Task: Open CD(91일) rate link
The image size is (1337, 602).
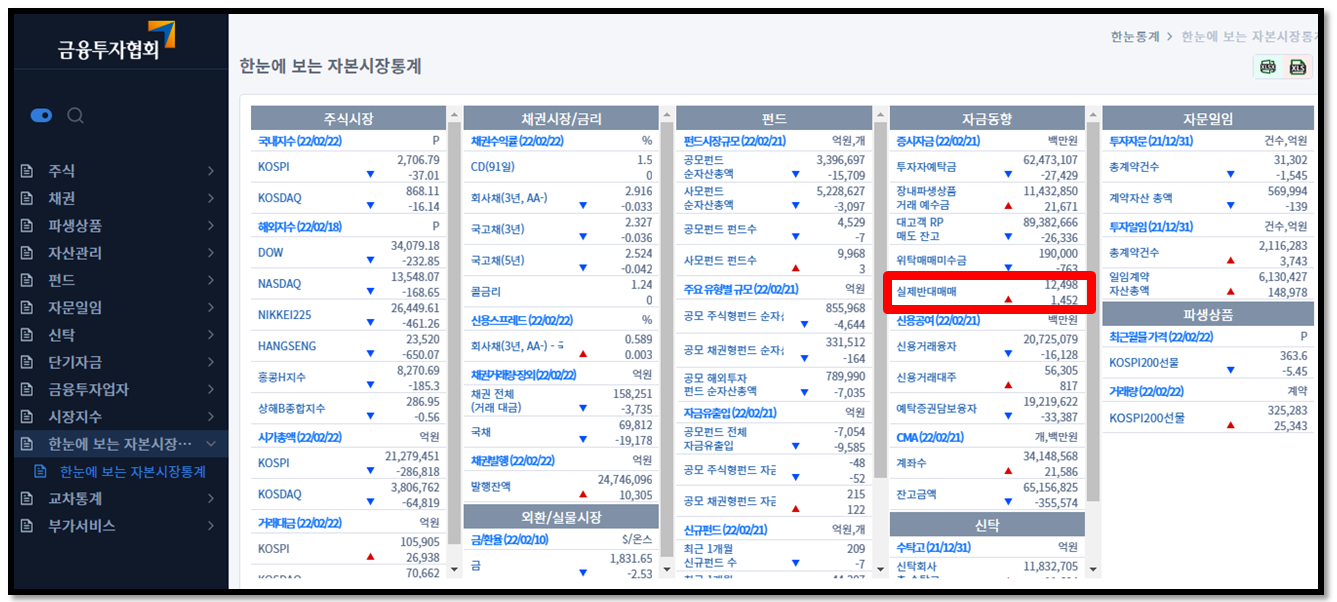Action: tap(492, 167)
